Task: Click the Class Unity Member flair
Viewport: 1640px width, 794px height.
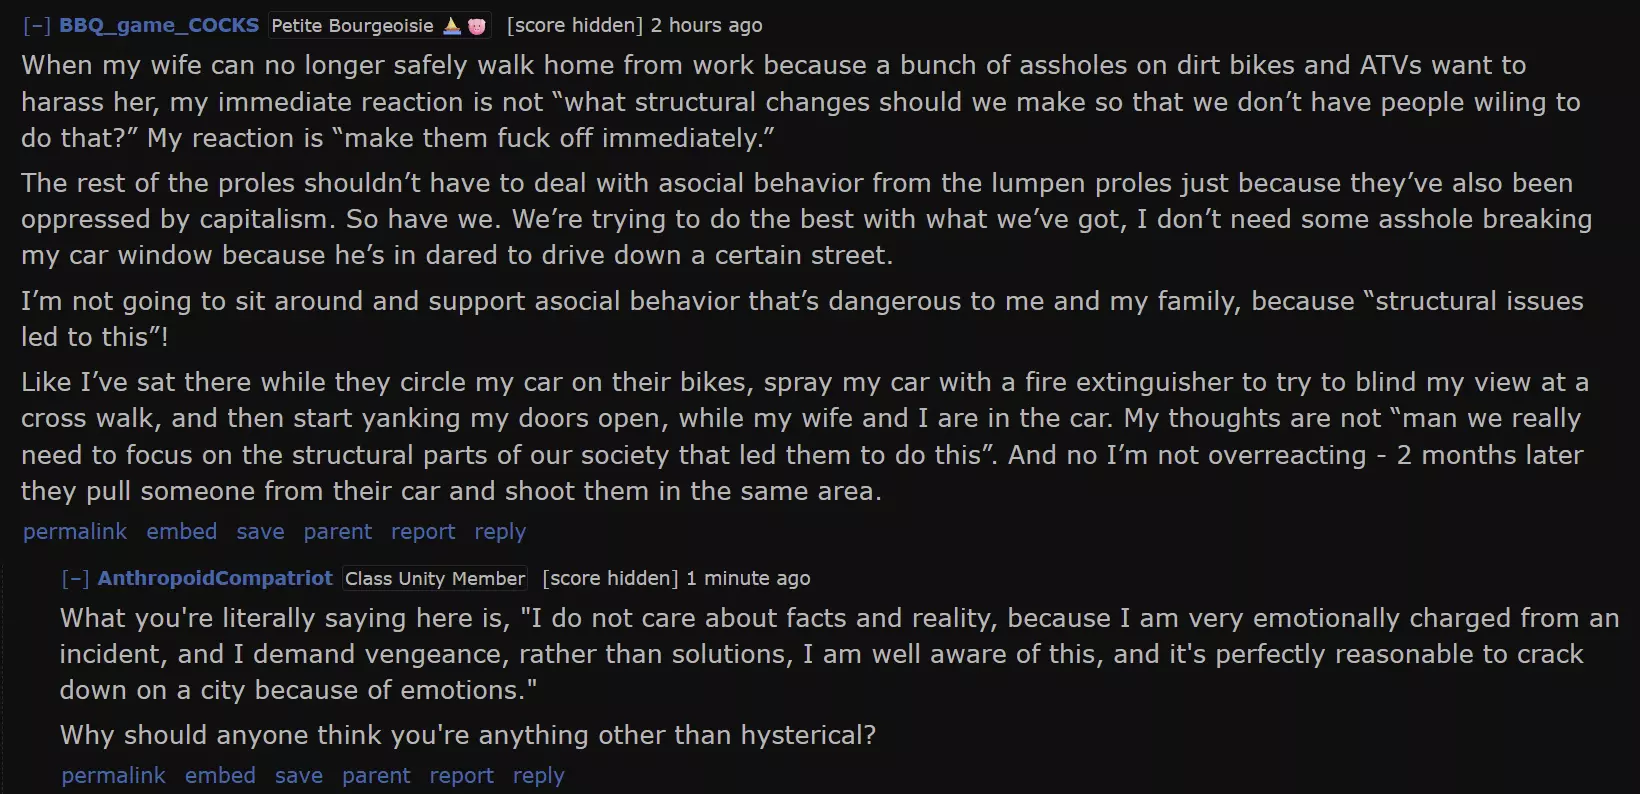Action: [435, 578]
